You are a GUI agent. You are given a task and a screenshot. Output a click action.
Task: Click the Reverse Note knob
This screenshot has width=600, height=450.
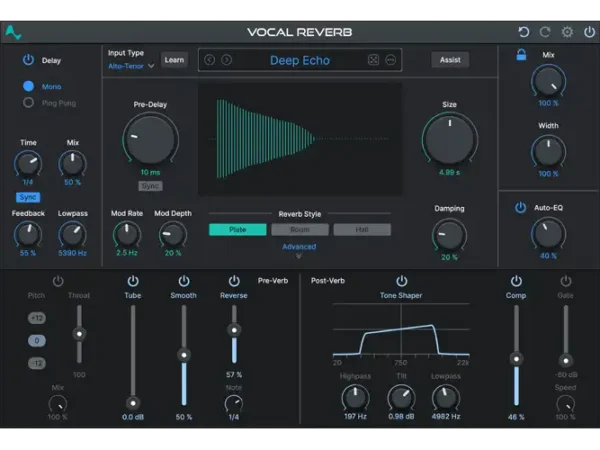[234, 404]
